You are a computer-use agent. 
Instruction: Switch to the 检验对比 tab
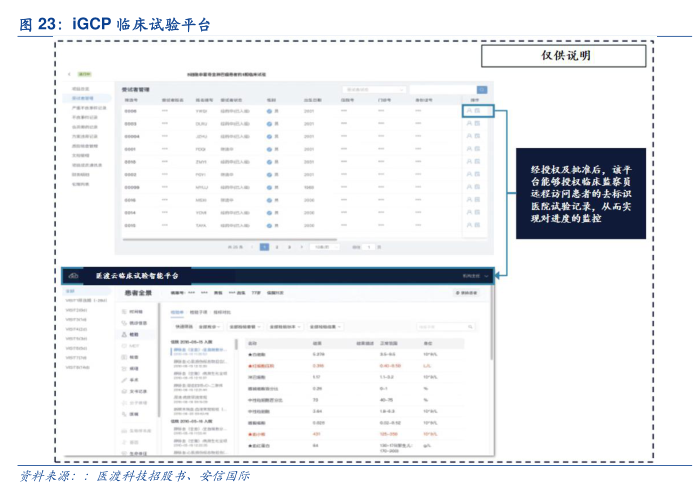222,312
